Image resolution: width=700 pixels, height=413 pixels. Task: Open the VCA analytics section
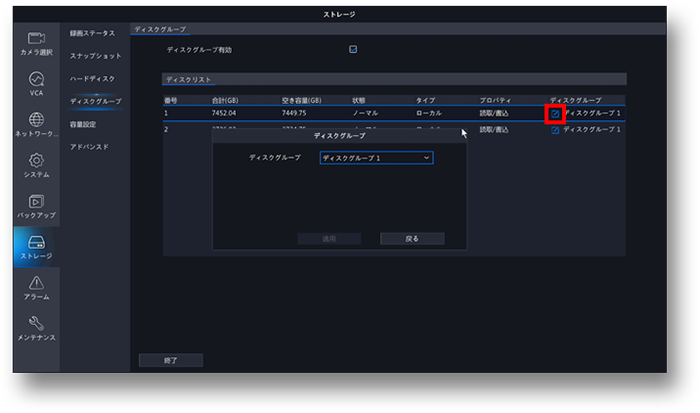coord(36,83)
